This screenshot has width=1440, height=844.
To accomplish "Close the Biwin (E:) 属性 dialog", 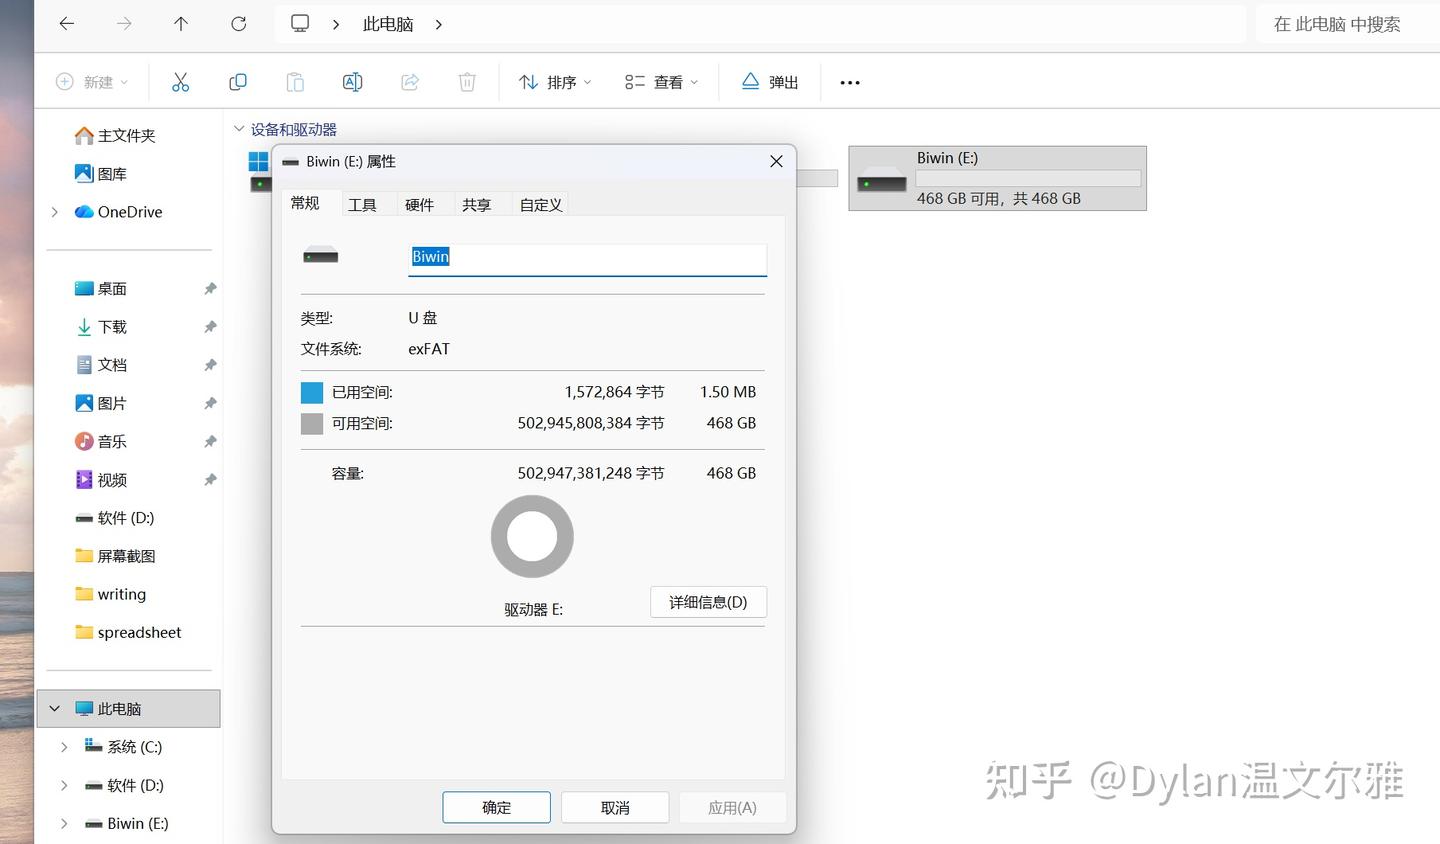I will (776, 161).
